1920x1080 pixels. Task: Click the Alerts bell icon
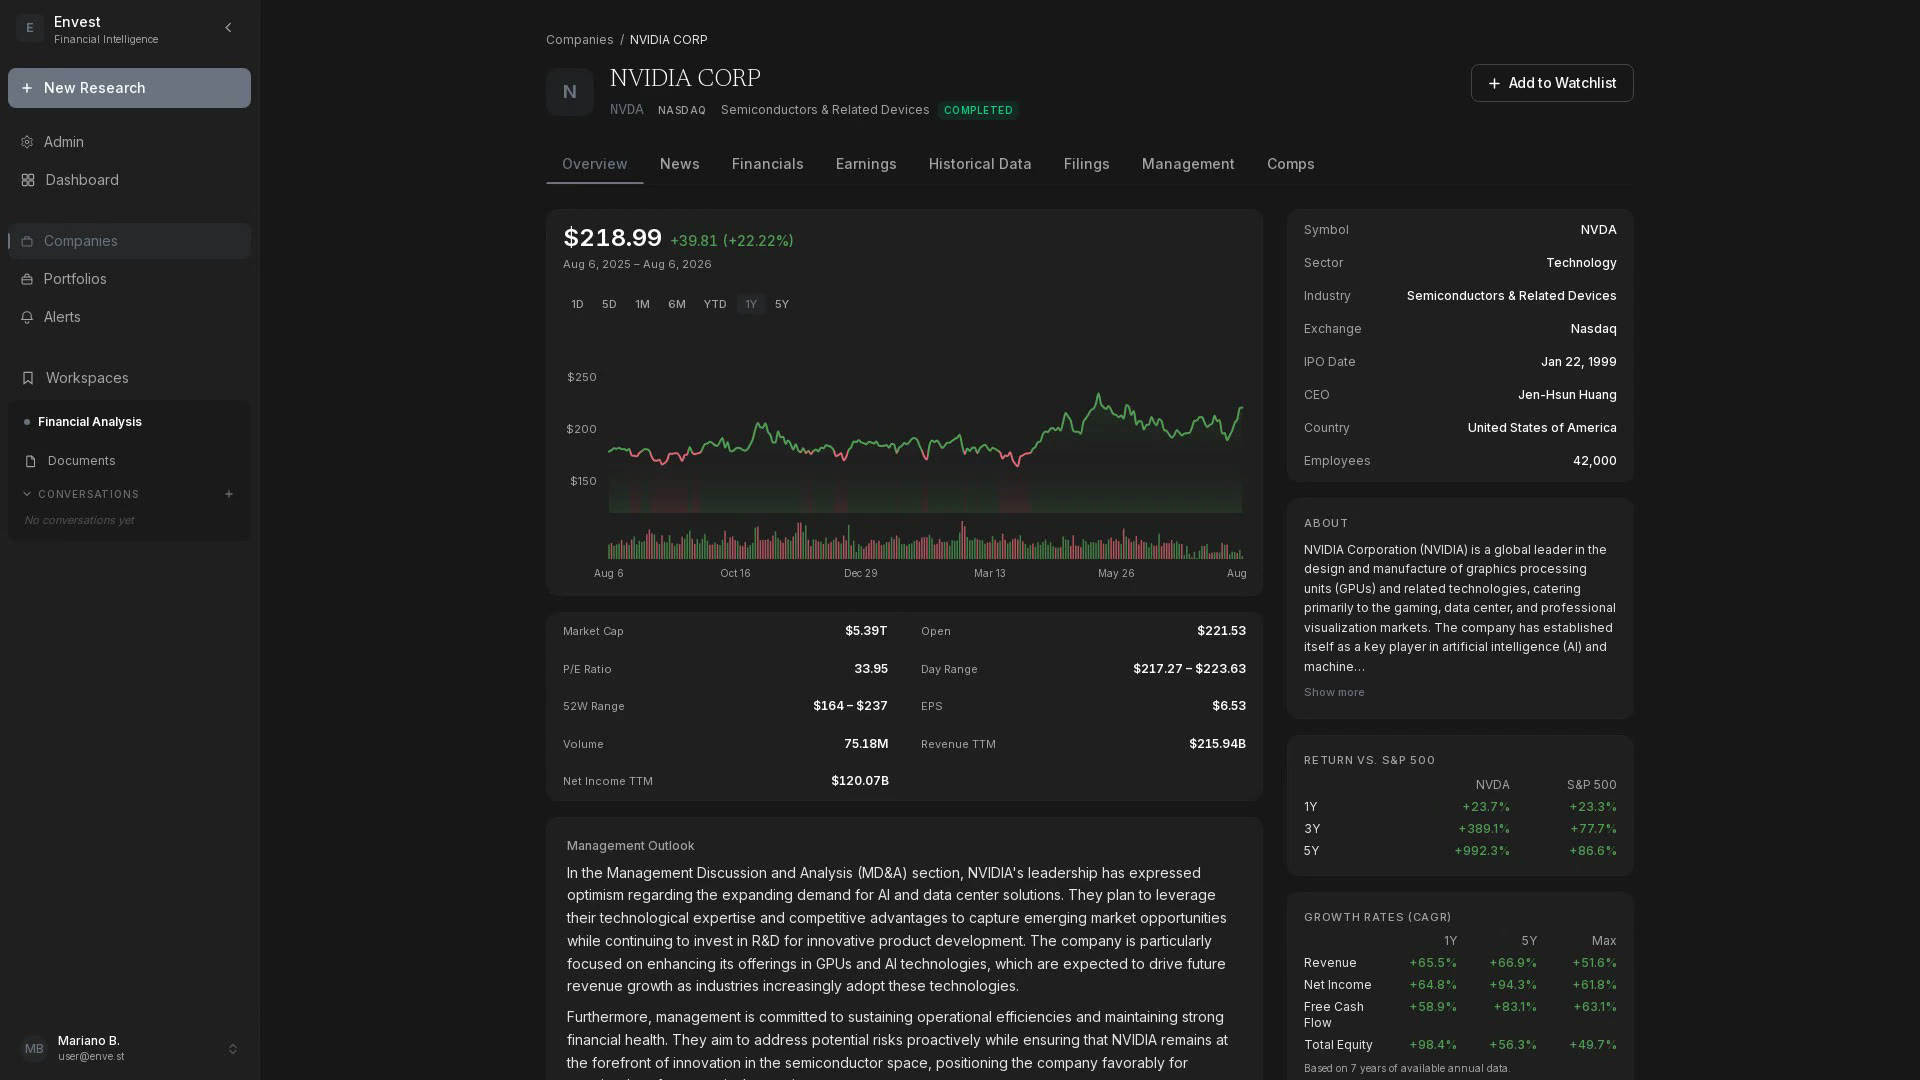(27, 317)
